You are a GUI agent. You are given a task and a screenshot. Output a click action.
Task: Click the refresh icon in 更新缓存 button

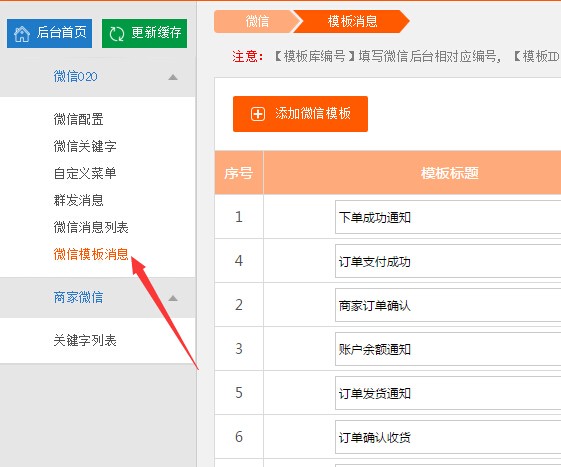pyautogui.click(x=117, y=34)
